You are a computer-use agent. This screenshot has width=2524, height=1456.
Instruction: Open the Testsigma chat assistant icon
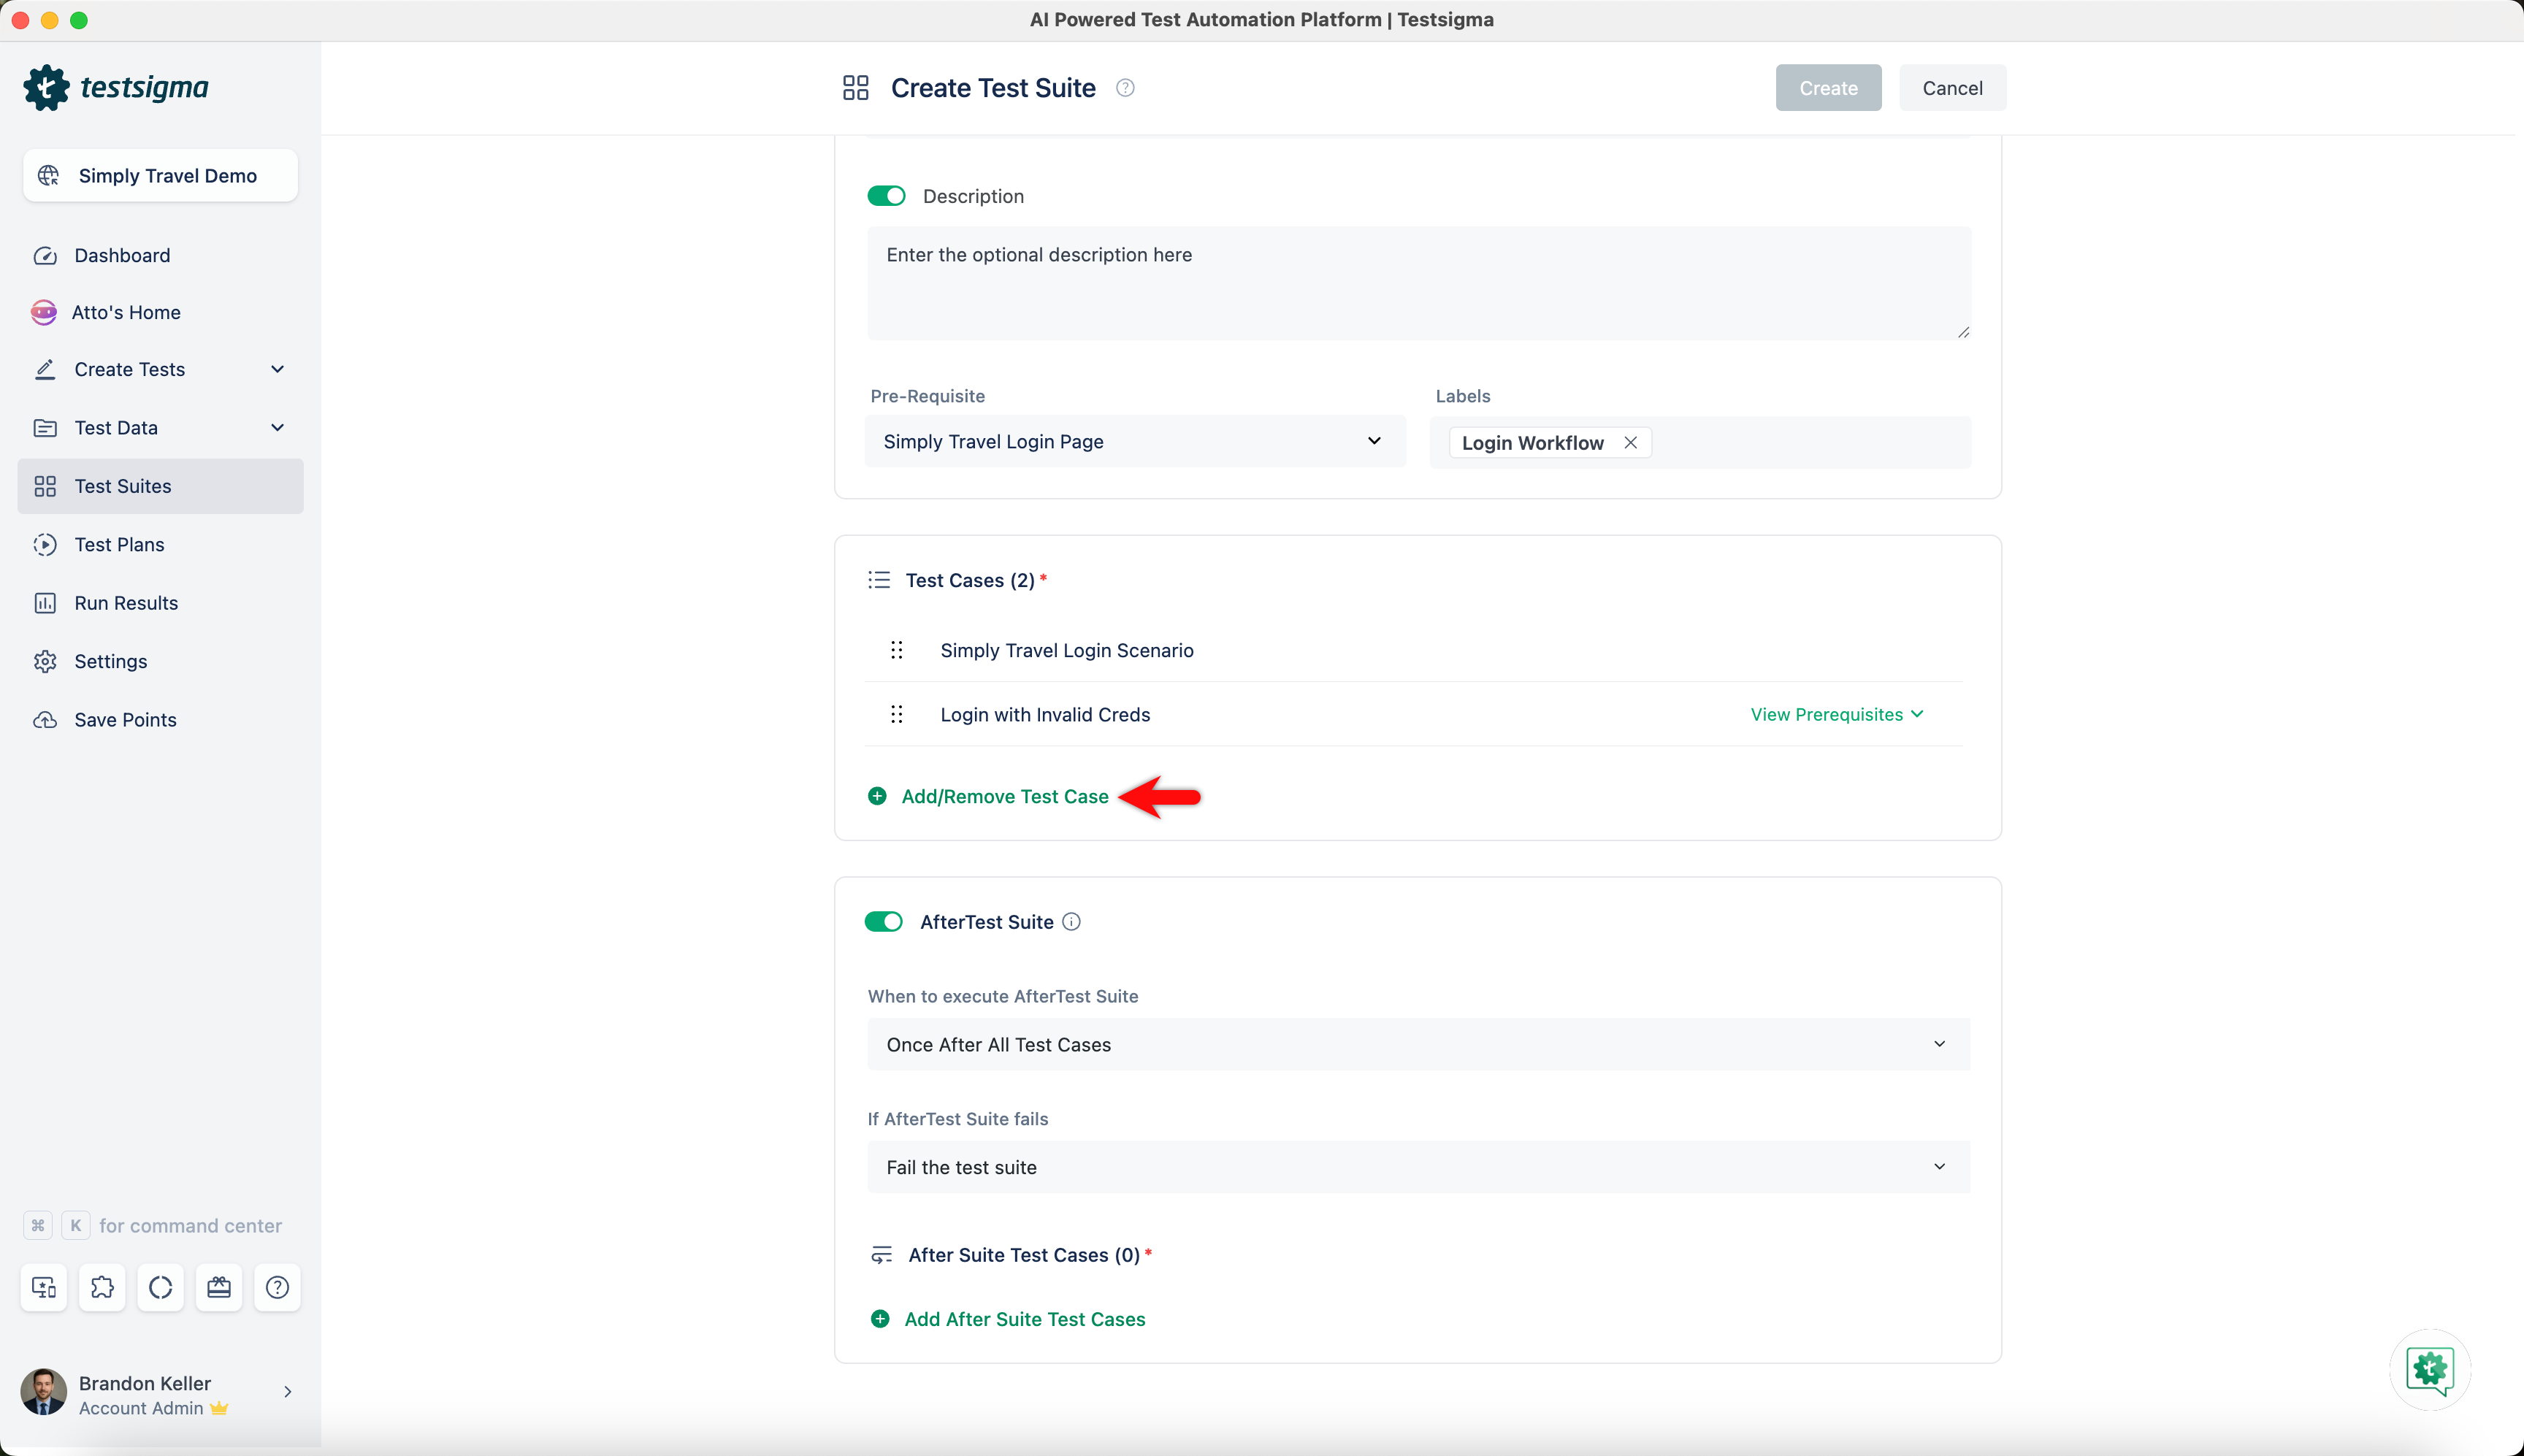(2429, 1369)
